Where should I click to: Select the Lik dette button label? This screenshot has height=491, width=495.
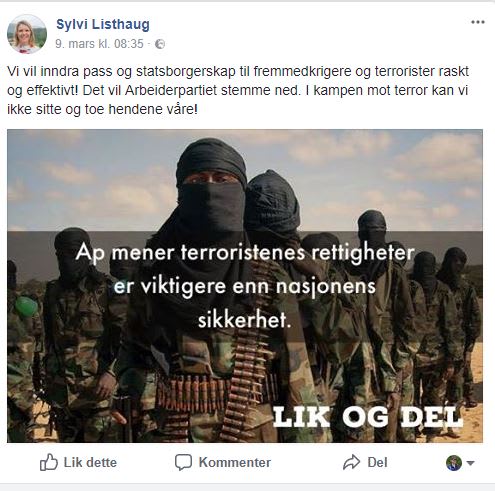point(90,463)
